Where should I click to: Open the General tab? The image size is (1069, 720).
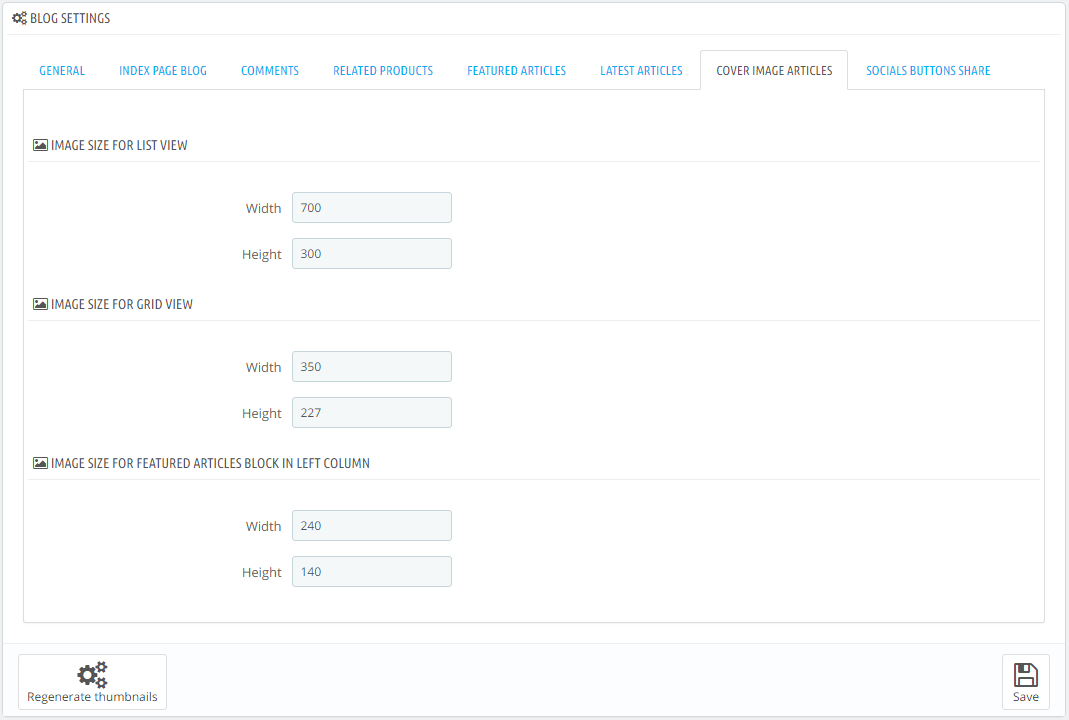click(x=62, y=70)
